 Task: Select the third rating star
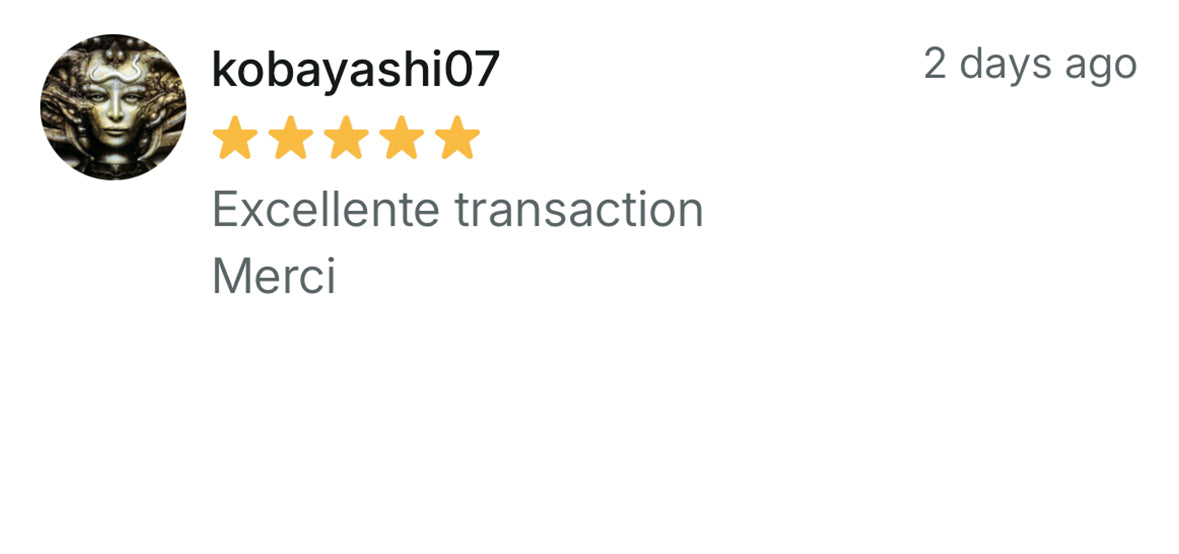[x=346, y=138]
